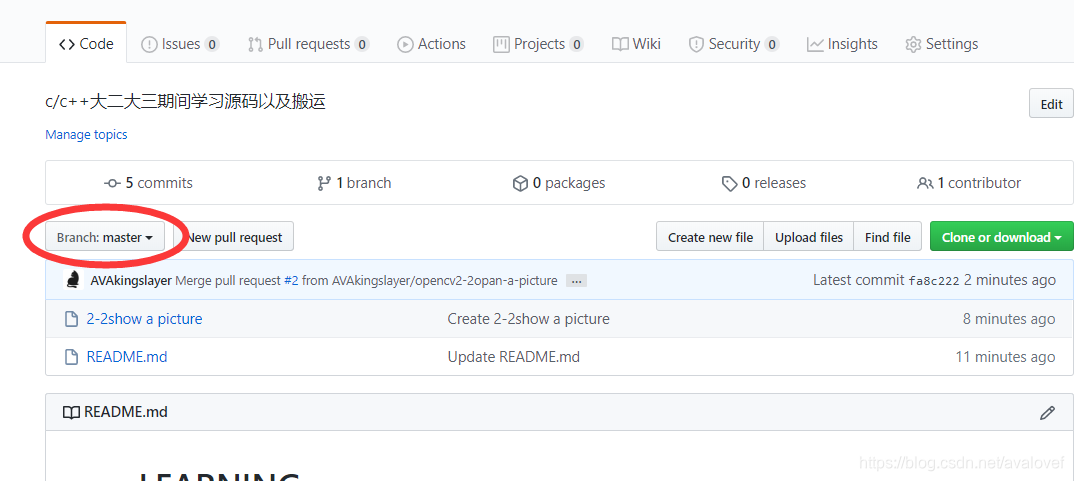This screenshot has height=481, width=1074.
Task: Click the releases tag icon
Action: tap(729, 184)
